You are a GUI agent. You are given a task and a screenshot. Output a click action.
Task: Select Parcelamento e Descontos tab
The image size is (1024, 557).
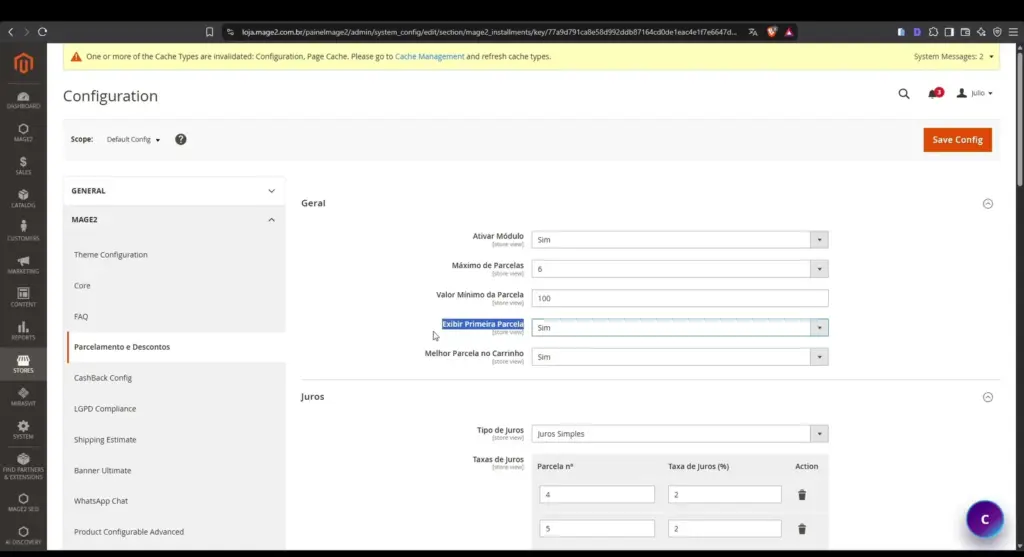click(x=121, y=347)
